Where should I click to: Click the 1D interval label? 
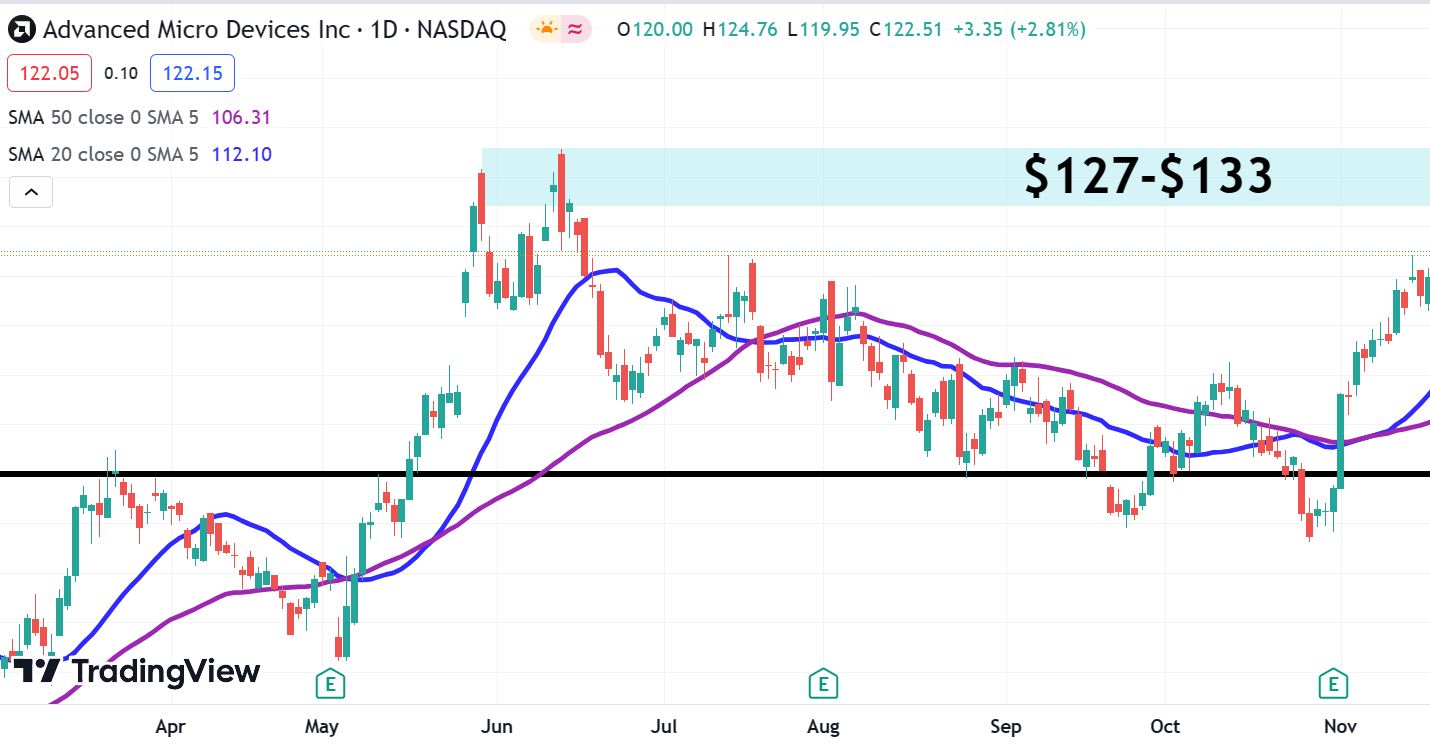pos(384,29)
